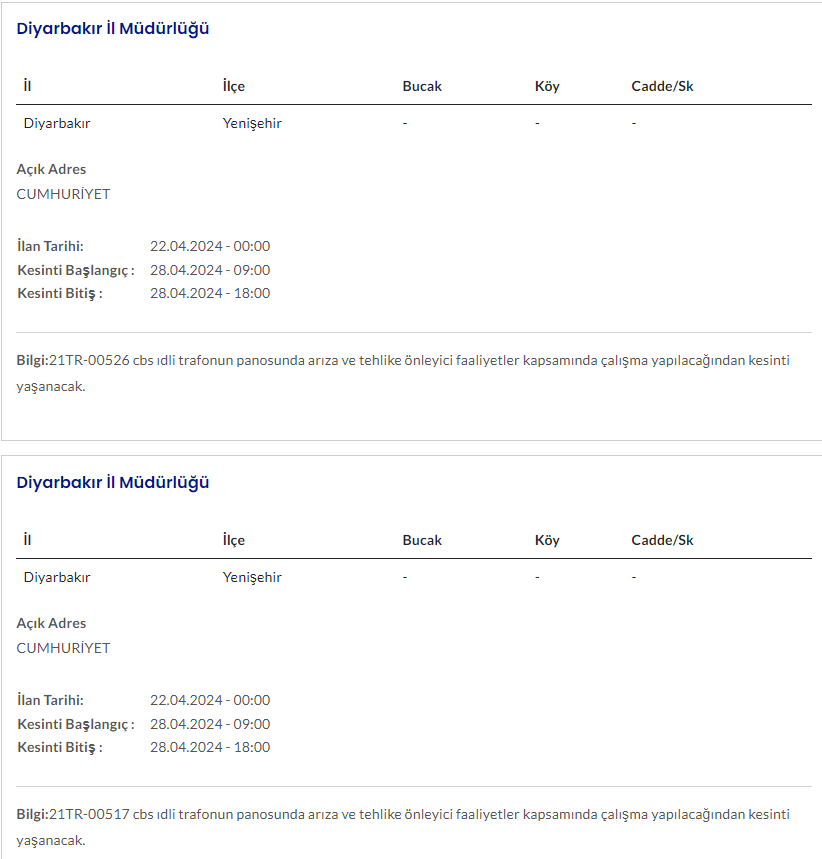Click the second Diyarbakır İl Müdürlüğü heading
The height and width of the screenshot is (859, 822).
(113, 482)
